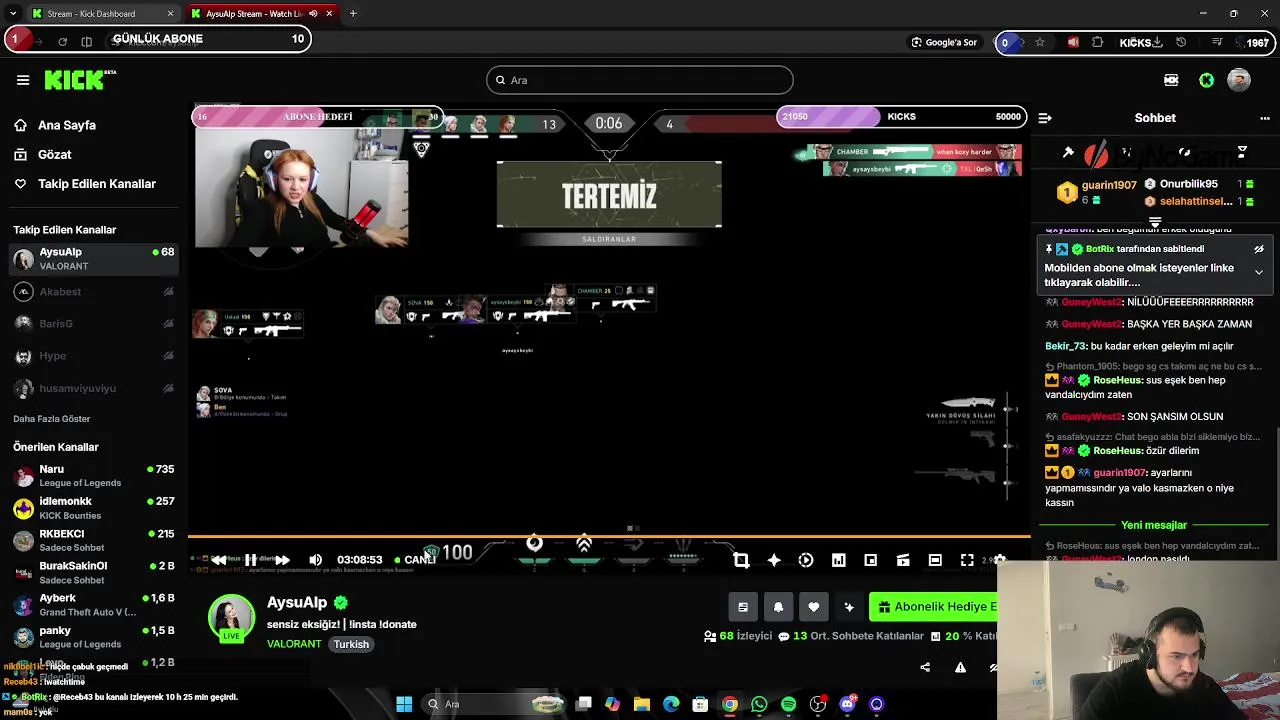1280x720 pixels.
Task: Open Discord from taskbar
Action: coord(848,704)
